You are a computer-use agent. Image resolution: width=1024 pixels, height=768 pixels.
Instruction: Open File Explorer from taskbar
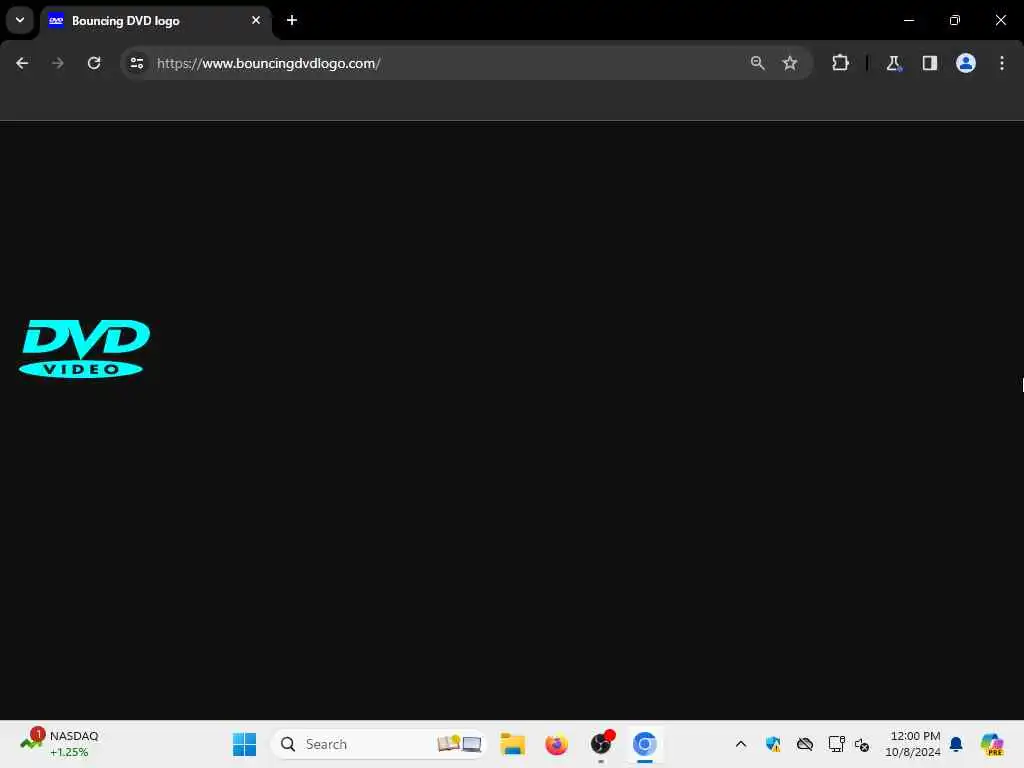[x=513, y=744]
